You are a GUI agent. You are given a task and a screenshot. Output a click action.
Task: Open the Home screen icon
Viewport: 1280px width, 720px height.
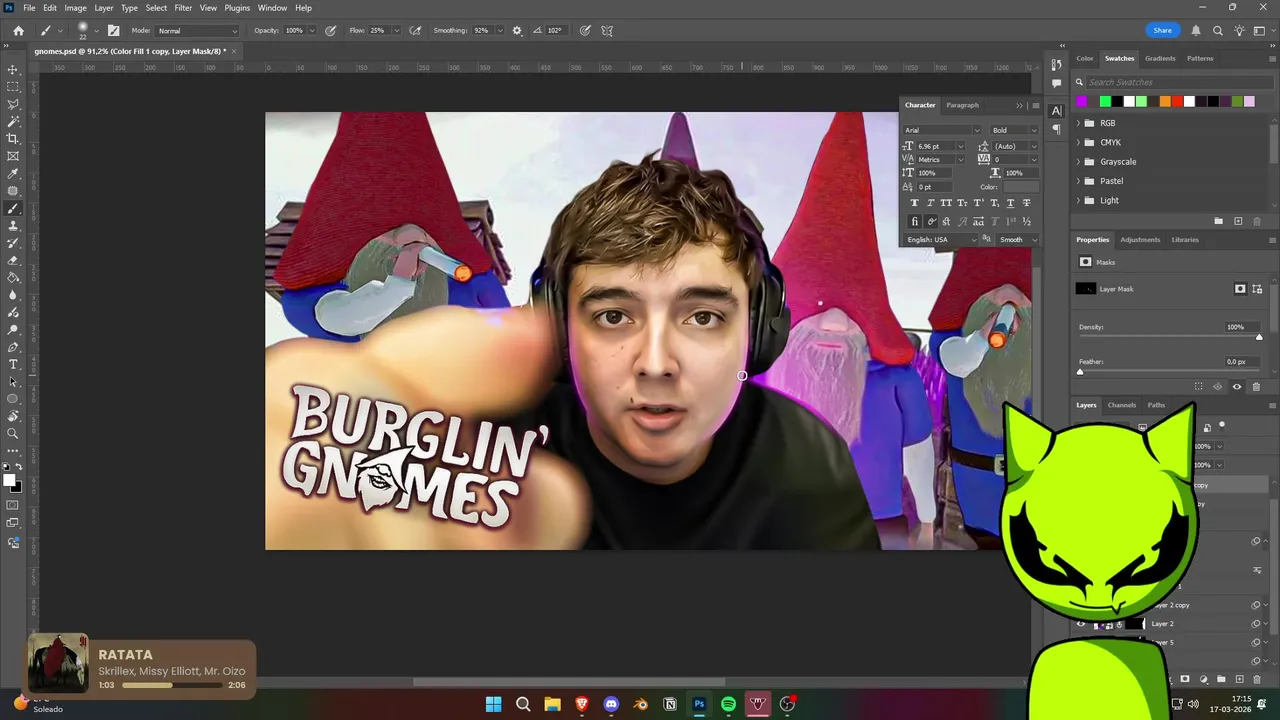18,30
